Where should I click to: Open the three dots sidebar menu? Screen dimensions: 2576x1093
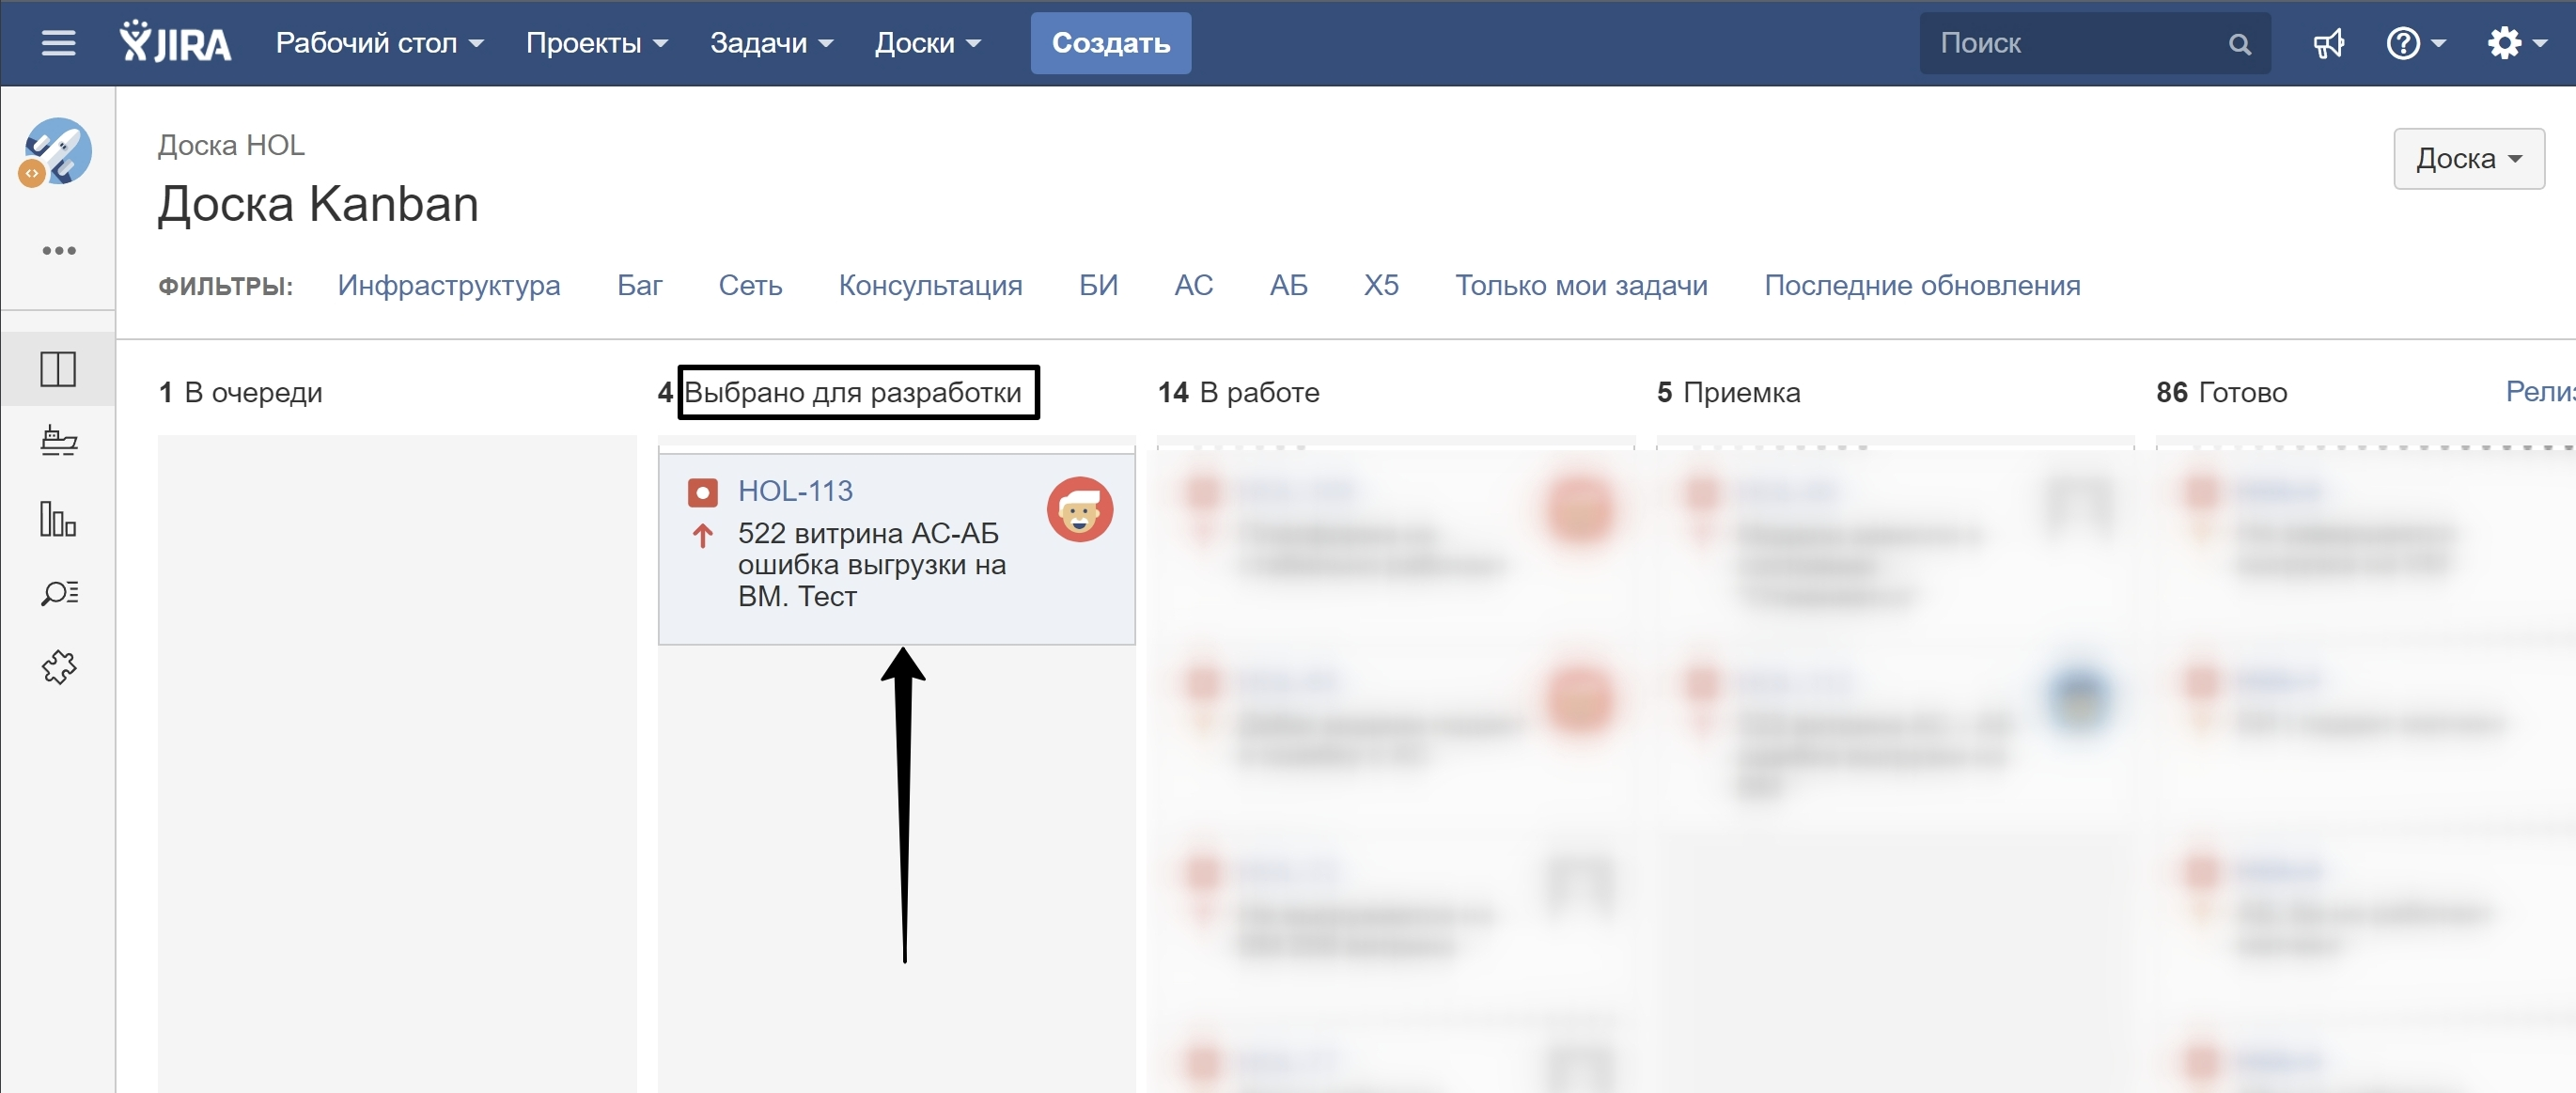coord(58,250)
